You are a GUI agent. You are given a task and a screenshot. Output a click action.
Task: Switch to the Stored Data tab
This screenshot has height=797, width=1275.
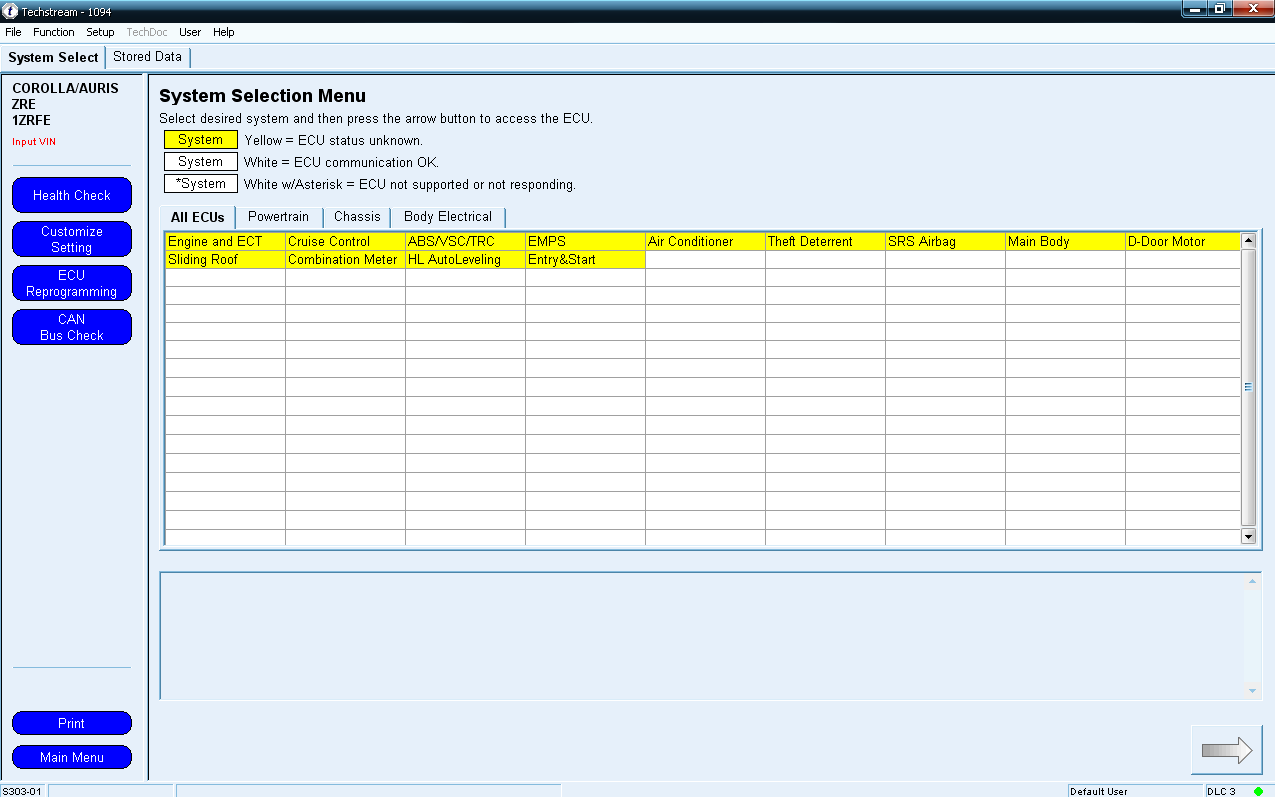[147, 57]
